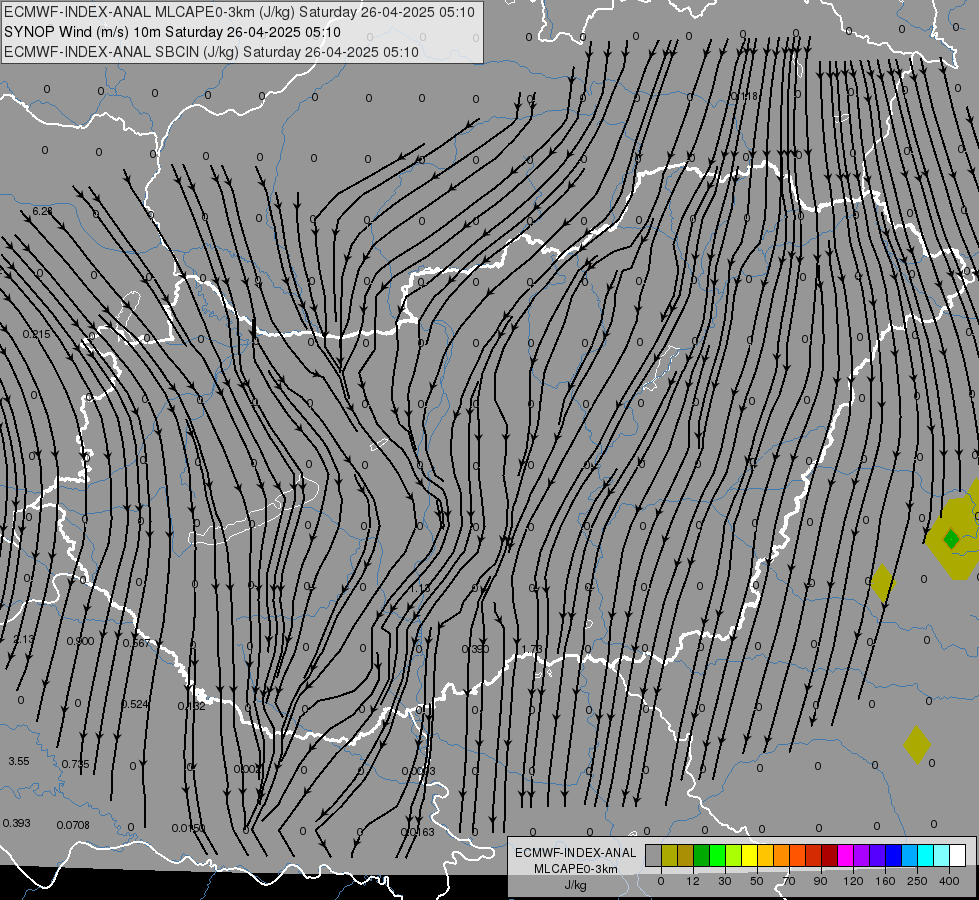Click legend scale label 400
The image size is (979, 900).
coord(949,881)
